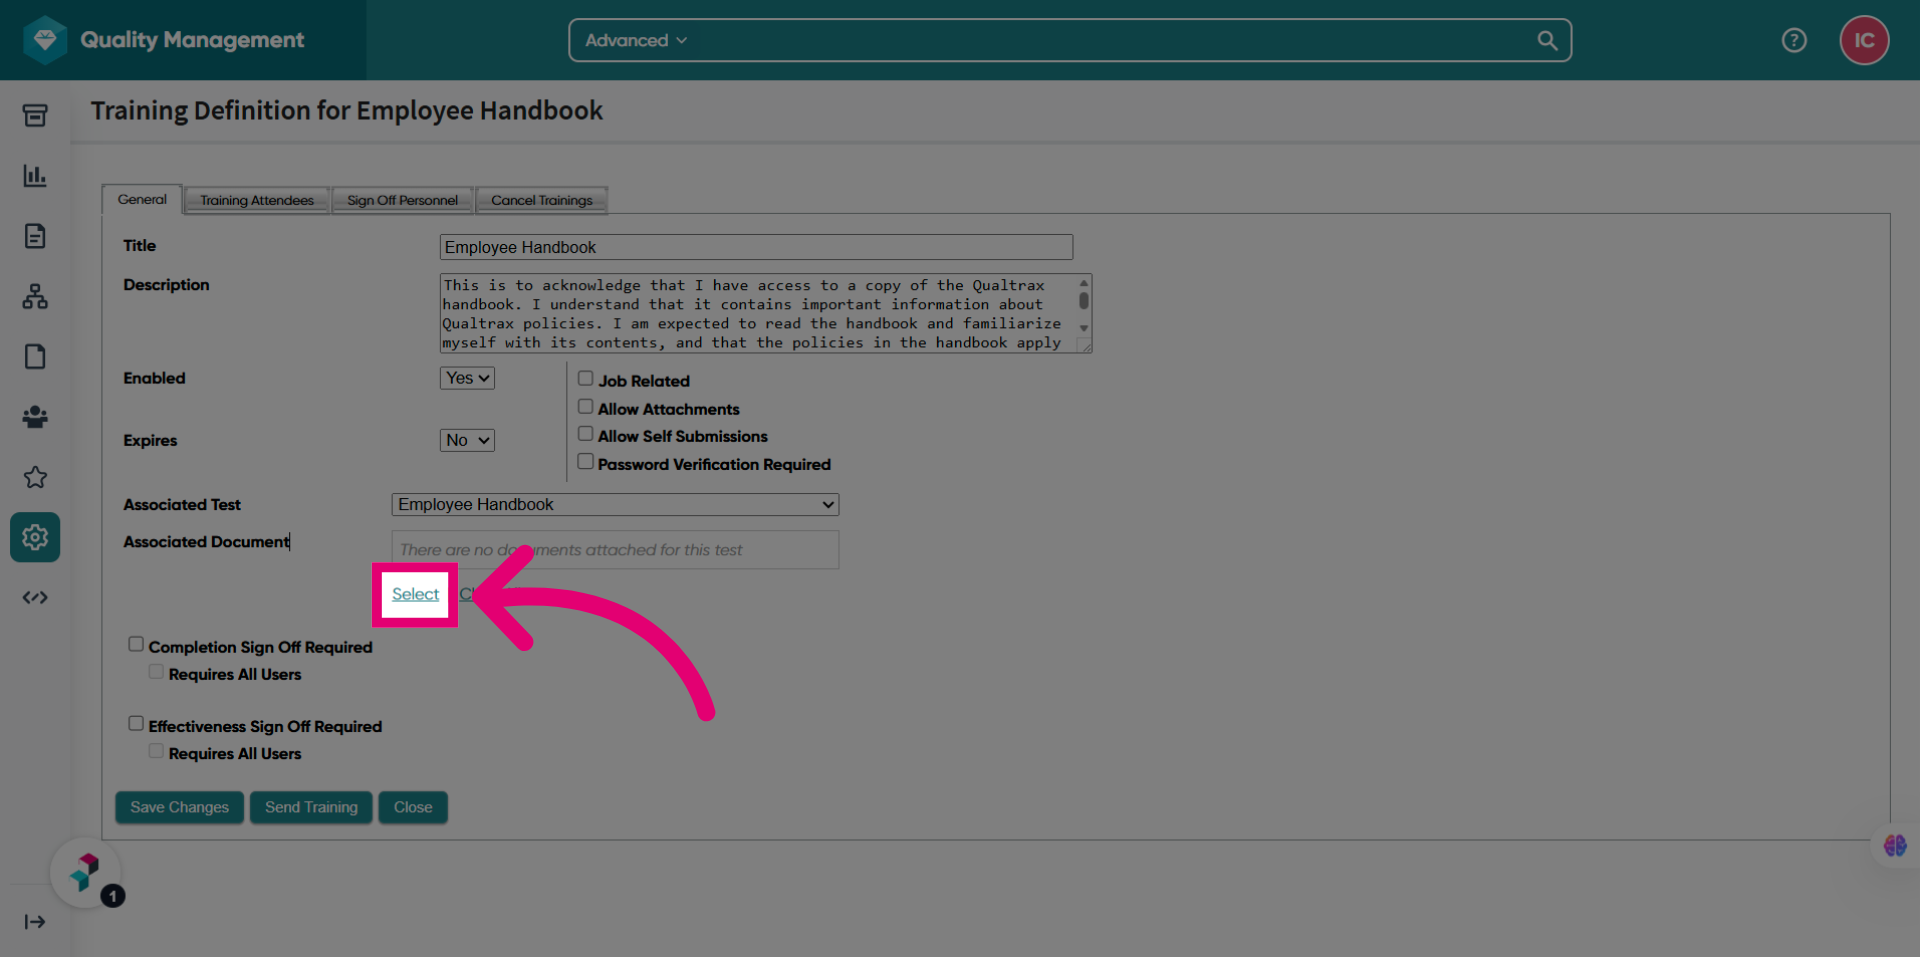This screenshot has width=1920, height=957.
Task: Open the users group sidebar icon
Action: (x=35, y=417)
